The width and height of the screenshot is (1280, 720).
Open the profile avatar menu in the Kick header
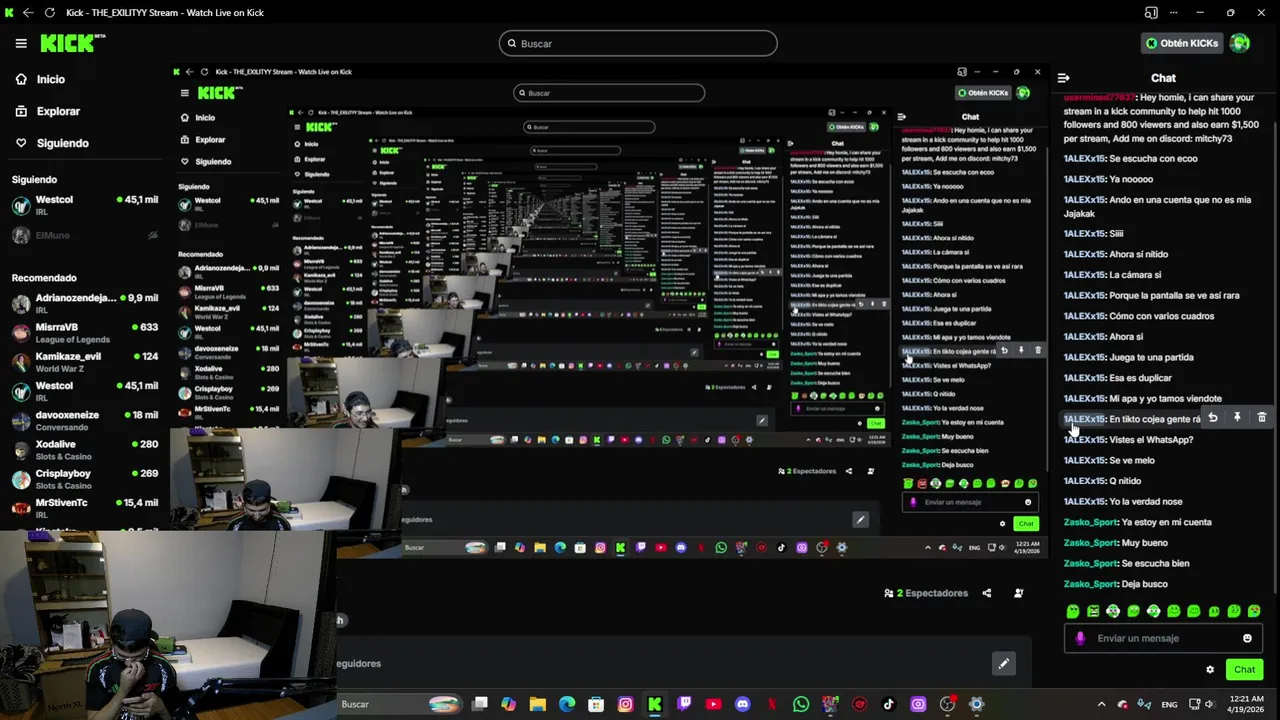click(x=1240, y=43)
